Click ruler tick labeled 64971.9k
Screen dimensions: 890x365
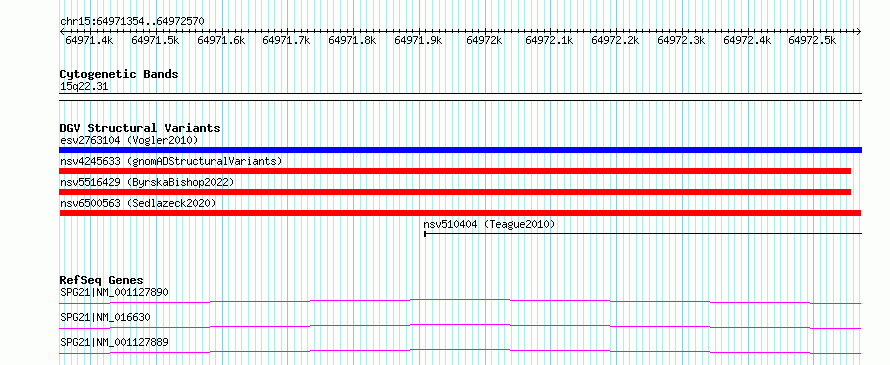[x=418, y=40]
